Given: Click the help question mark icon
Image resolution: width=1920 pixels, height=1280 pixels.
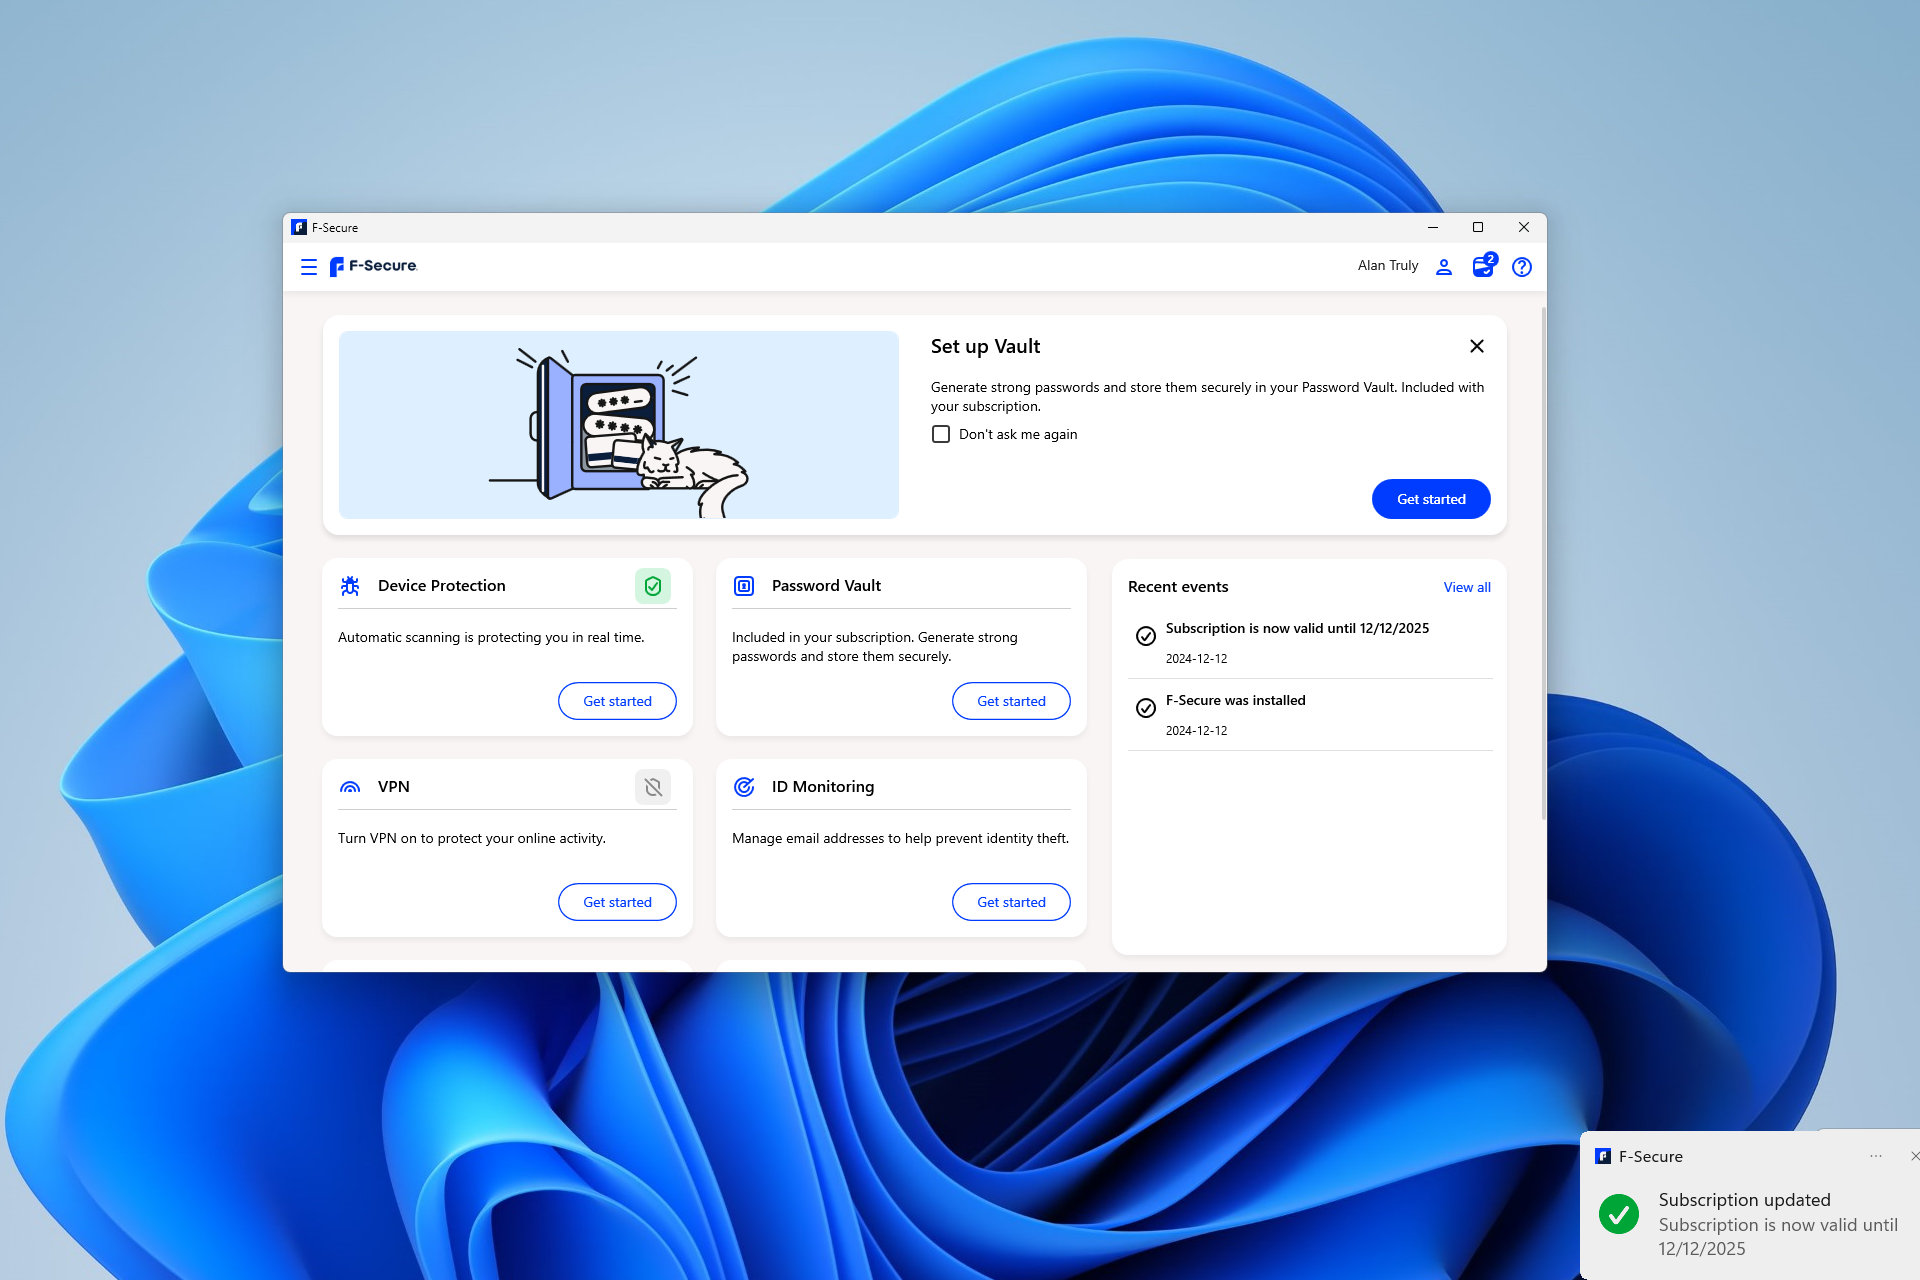Looking at the screenshot, I should 1520,267.
